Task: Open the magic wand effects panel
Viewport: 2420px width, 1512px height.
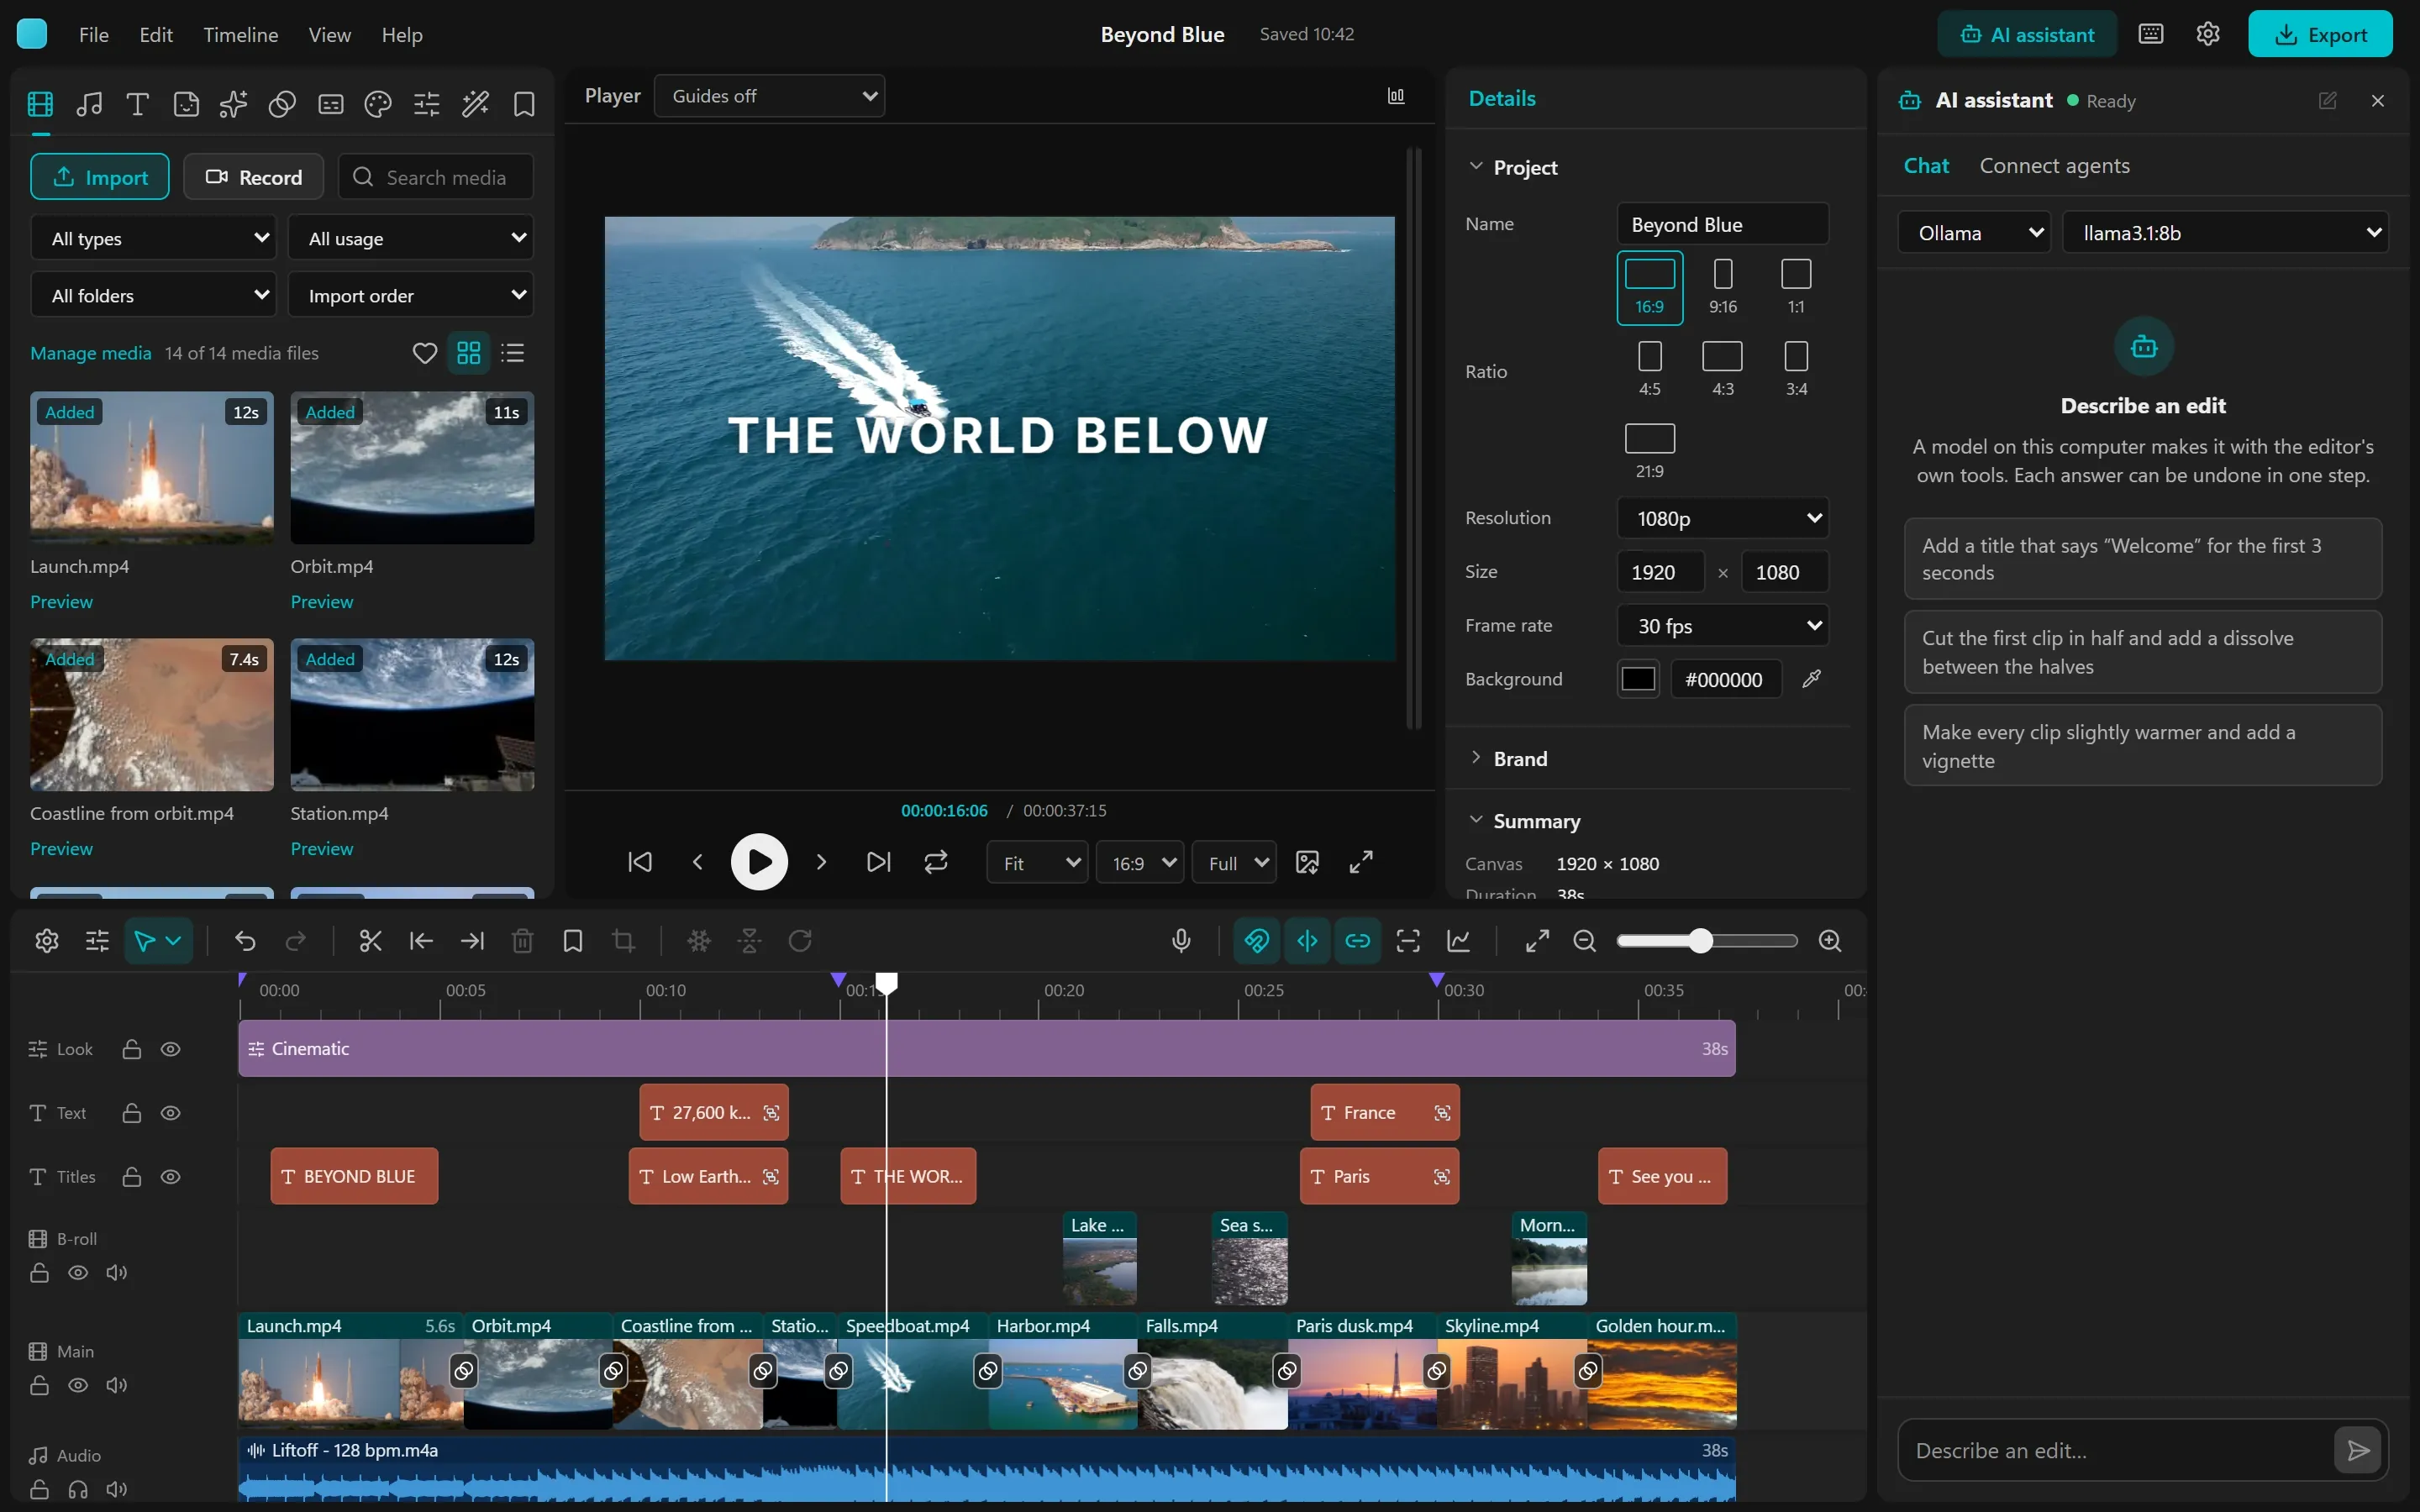Action: (x=475, y=104)
